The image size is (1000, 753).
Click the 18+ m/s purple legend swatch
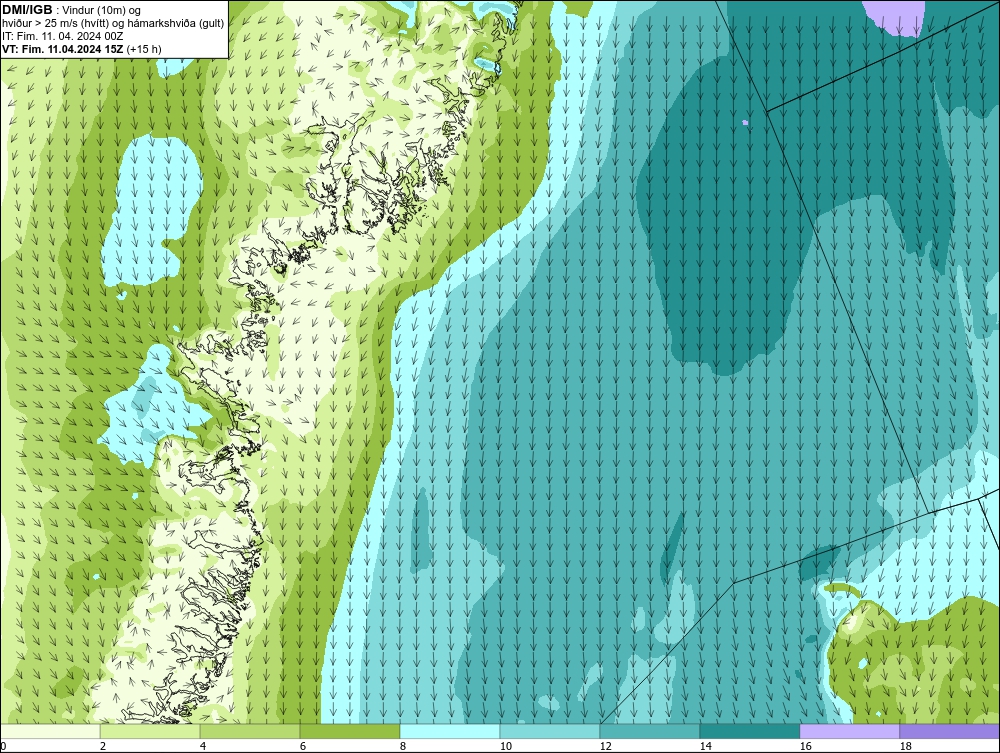(950, 731)
